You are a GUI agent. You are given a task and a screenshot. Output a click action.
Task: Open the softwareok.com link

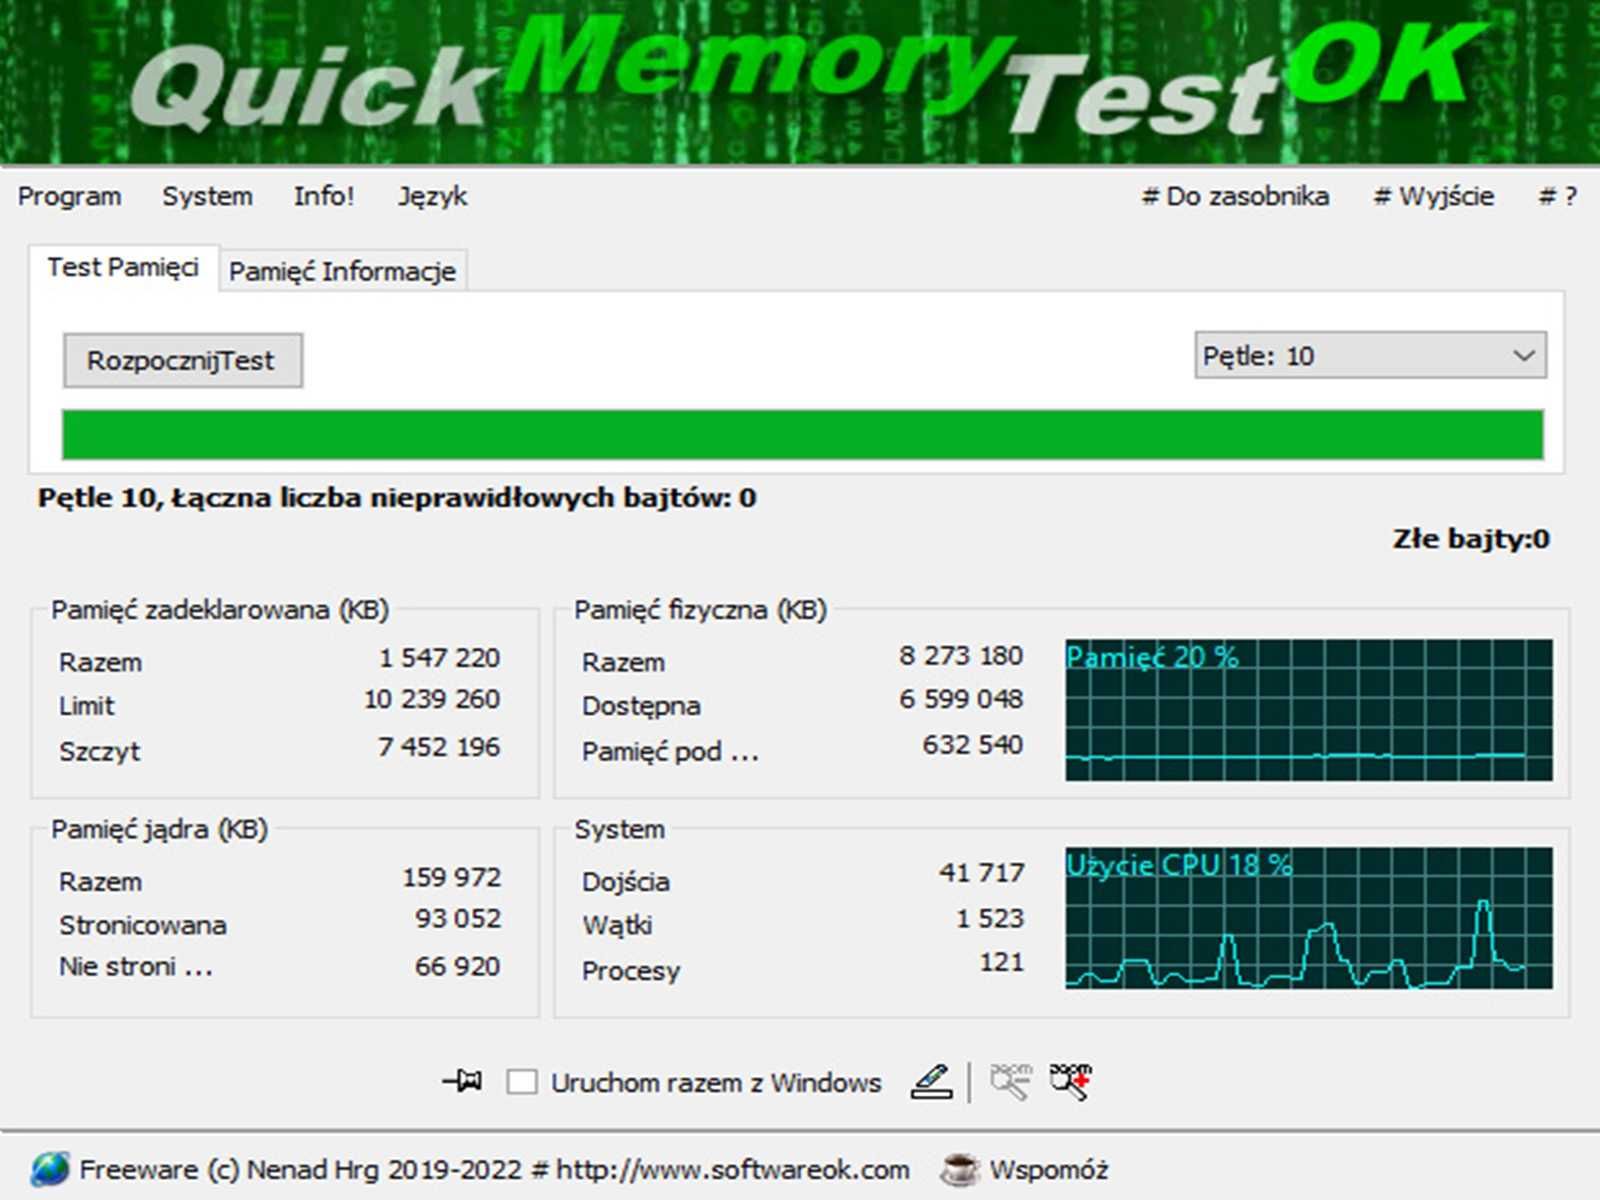[733, 1169]
